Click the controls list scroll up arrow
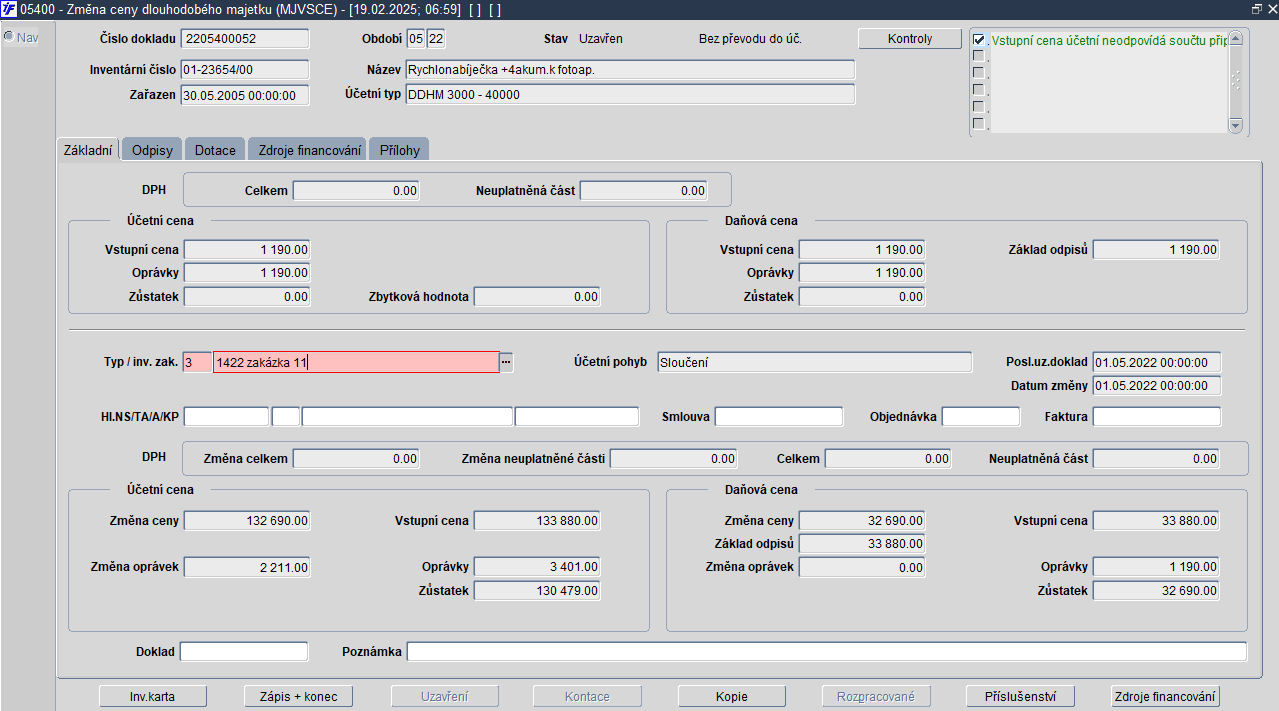 1234,37
